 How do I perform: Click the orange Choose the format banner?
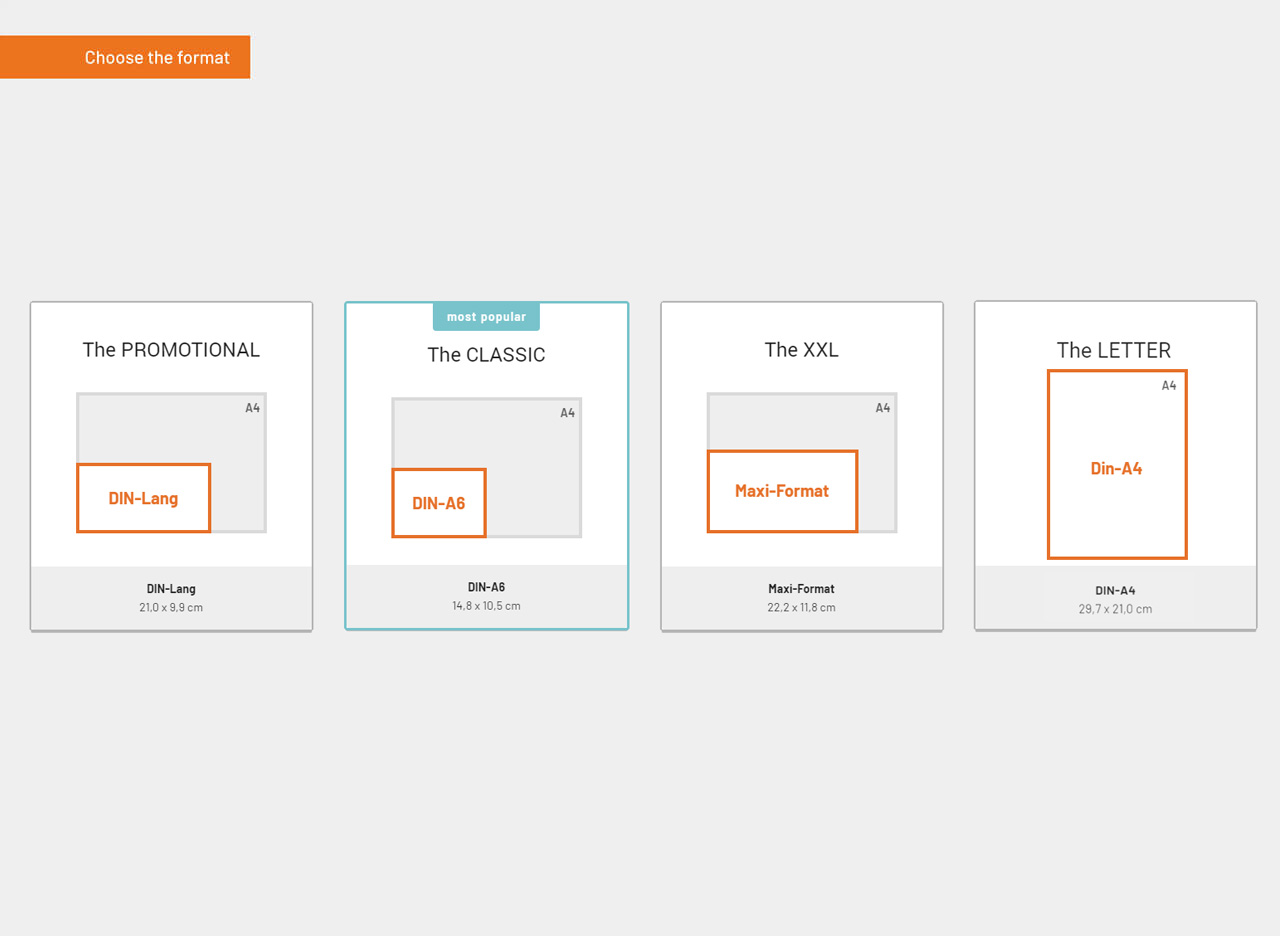pyautogui.click(x=125, y=57)
